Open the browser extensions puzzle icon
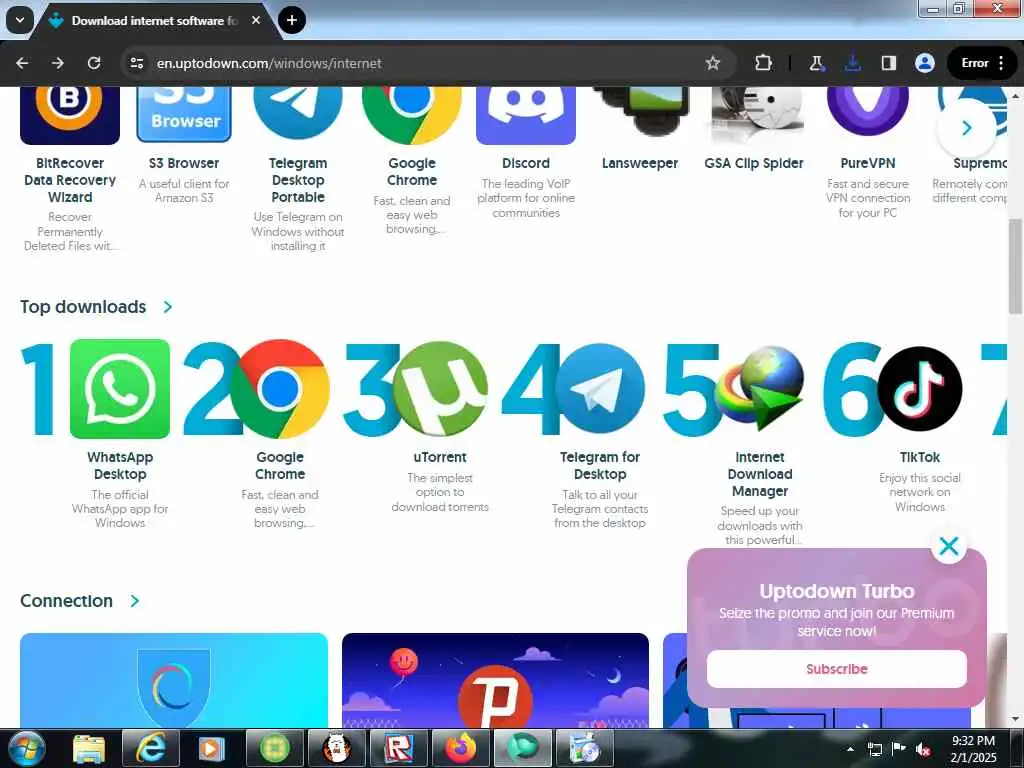Viewport: 1024px width, 768px height. 763,63
